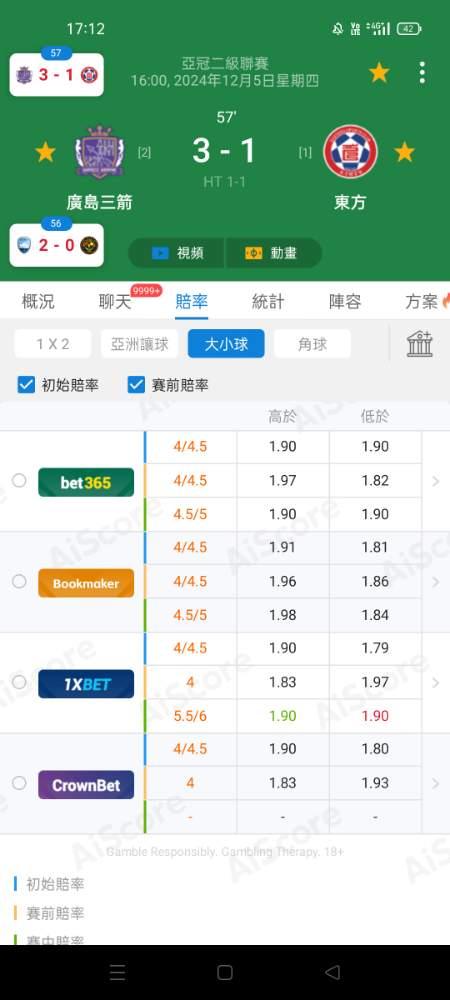The width and height of the screenshot is (450, 1000).
Task: Tap the 9999+ chat badge
Action: [146, 291]
